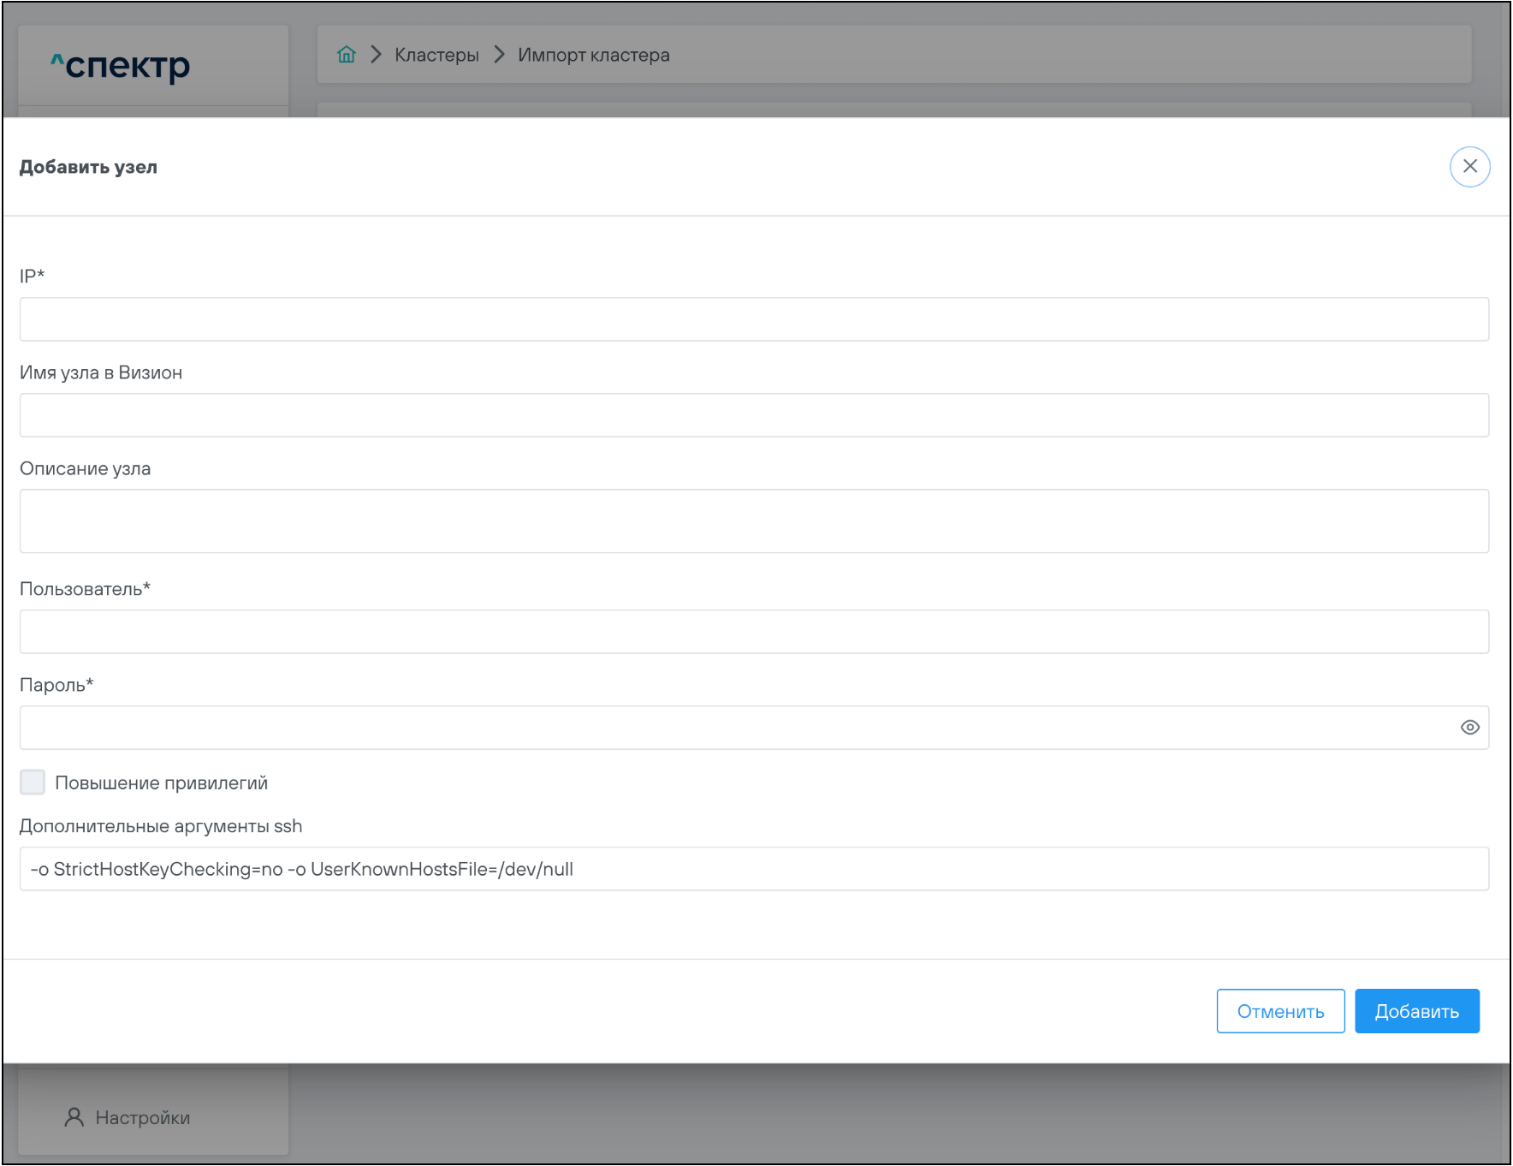Enable the Повышение привилегий checkbox
1513x1166 pixels.
(x=33, y=782)
